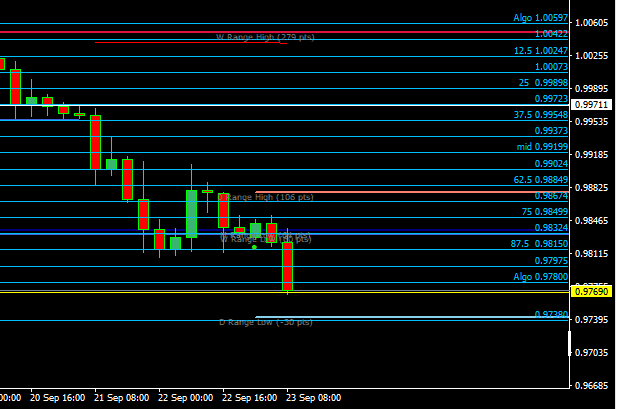
Task: Click the 0.98324 level label
Action: coord(551,228)
